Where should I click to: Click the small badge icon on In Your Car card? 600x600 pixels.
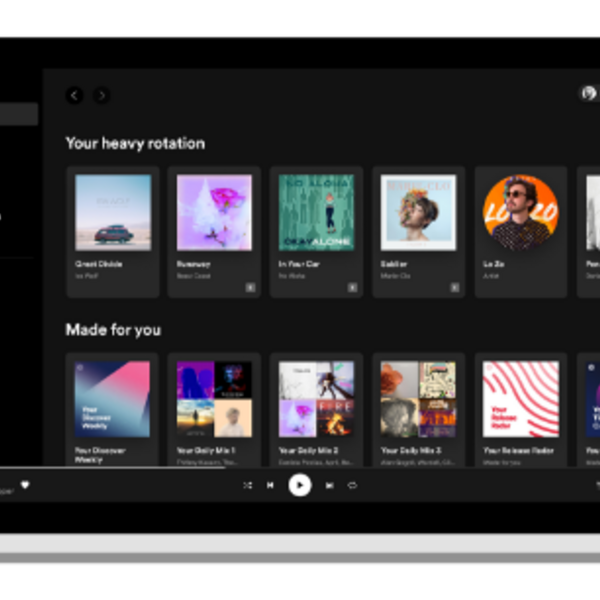click(x=352, y=287)
